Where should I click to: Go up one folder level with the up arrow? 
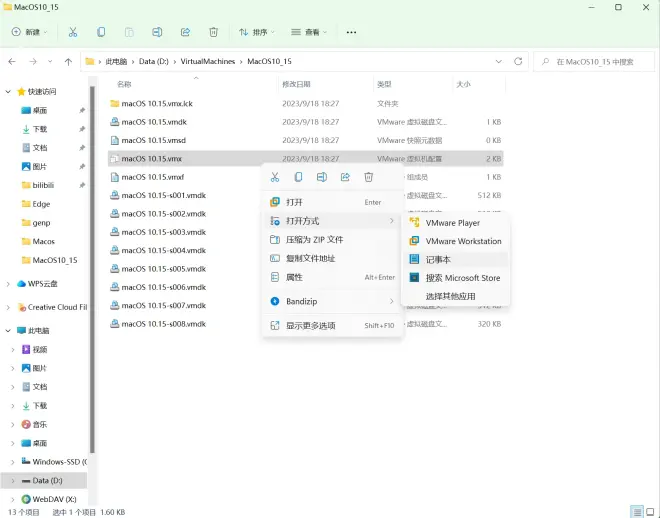point(68,61)
